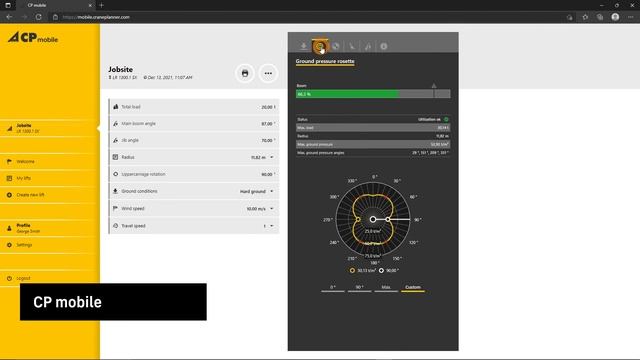Image resolution: width=640 pixels, height=360 pixels.
Task: Click the Radius row icon
Action: 116,157
